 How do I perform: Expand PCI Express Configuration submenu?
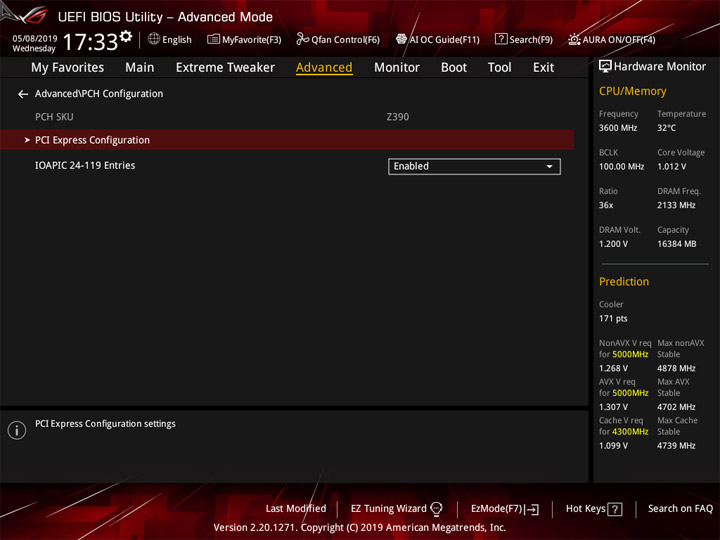[287, 140]
